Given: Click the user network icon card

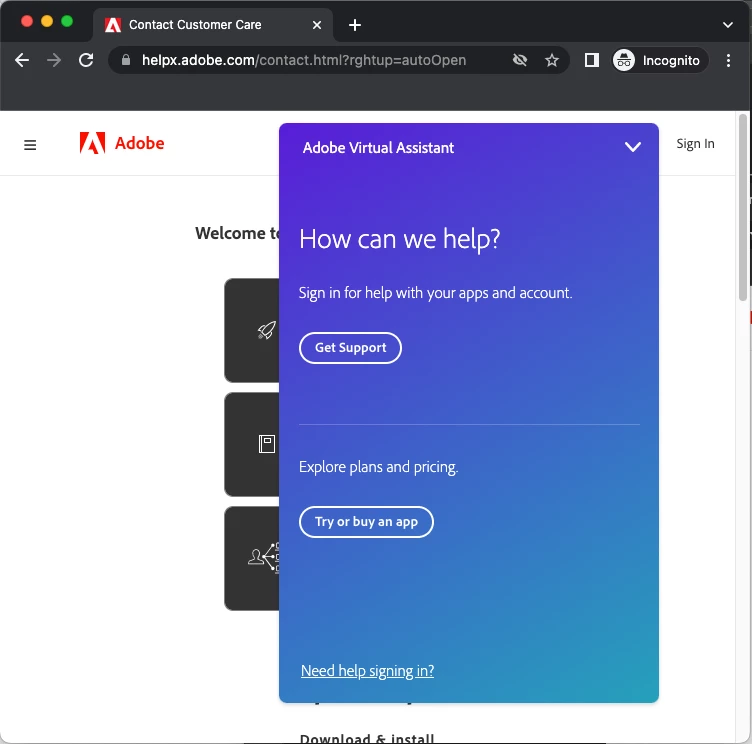Looking at the screenshot, I should (x=252, y=558).
